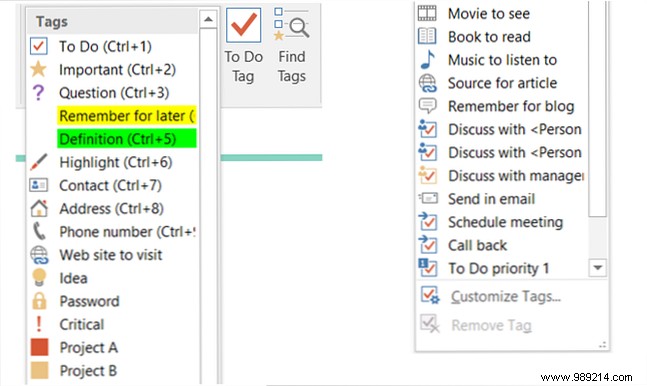Select the Project A tag label
Viewport: 647px width, 386px height.
pos(89,348)
